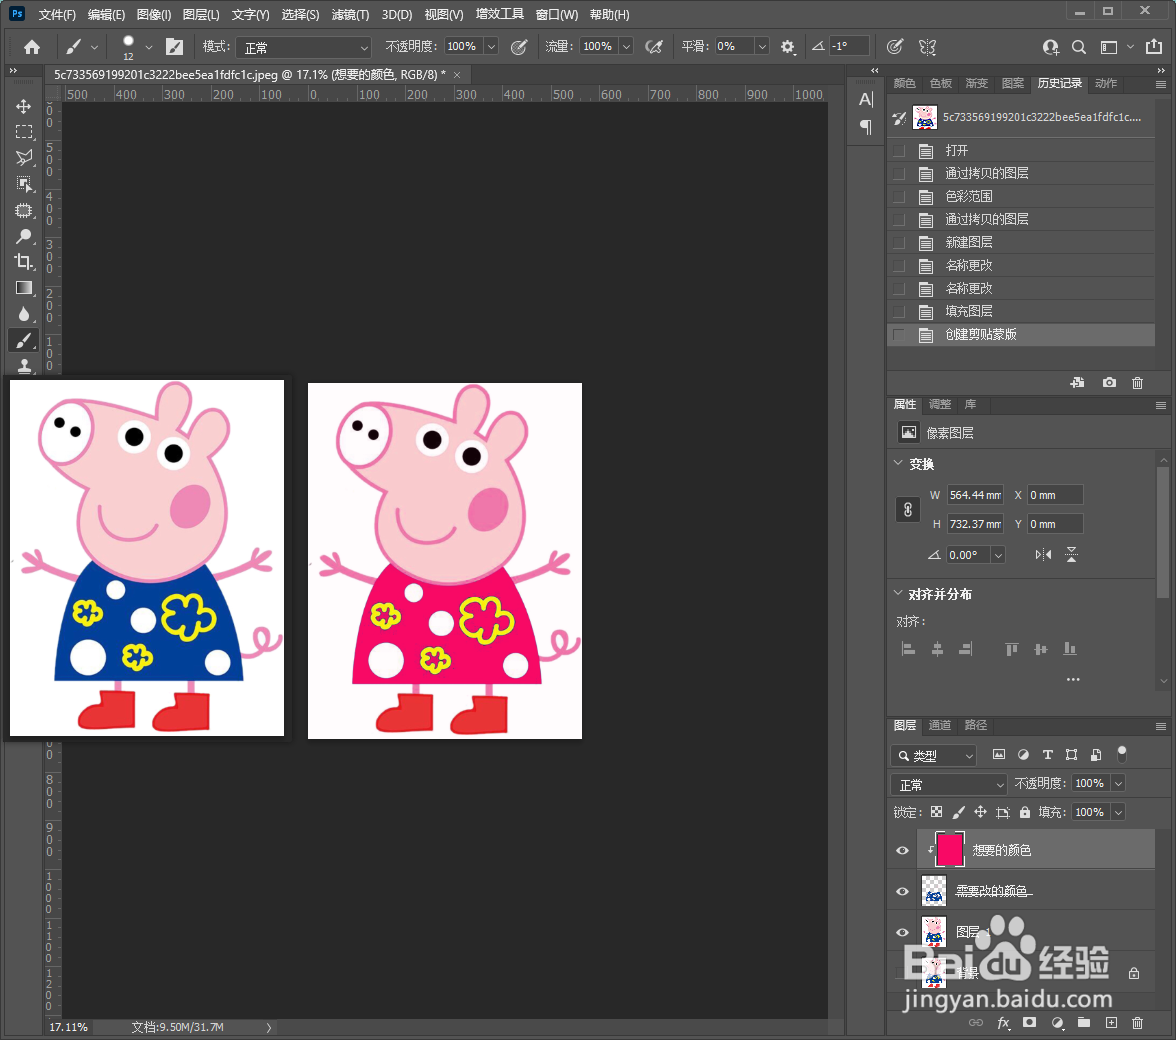Set history brush source for 新建图层 state
The height and width of the screenshot is (1040, 1176).
click(x=898, y=243)
